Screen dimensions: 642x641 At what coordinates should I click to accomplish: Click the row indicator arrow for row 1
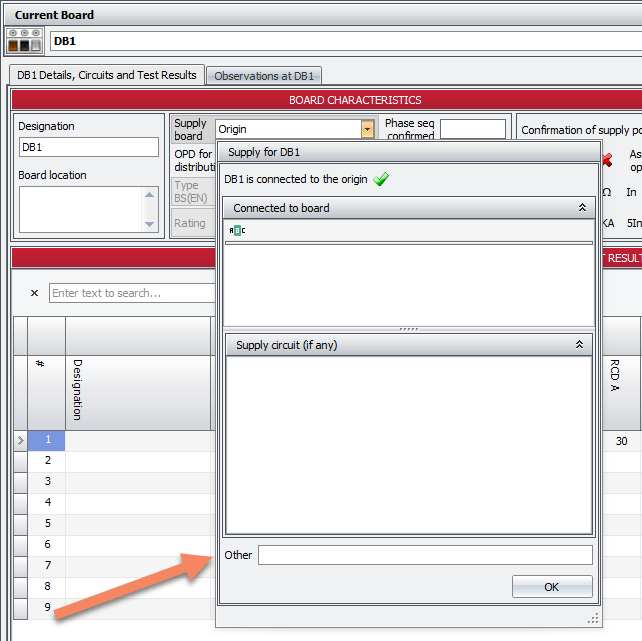pos(20,440)
